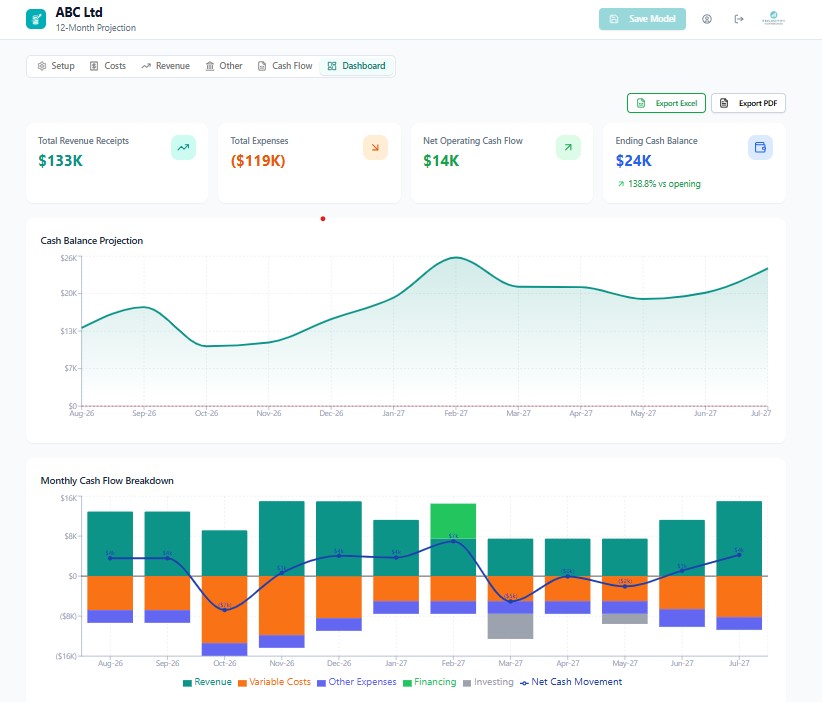822x702 pixels.
Task: Click the 12-Month Projection subtitle
Action: 96,28
